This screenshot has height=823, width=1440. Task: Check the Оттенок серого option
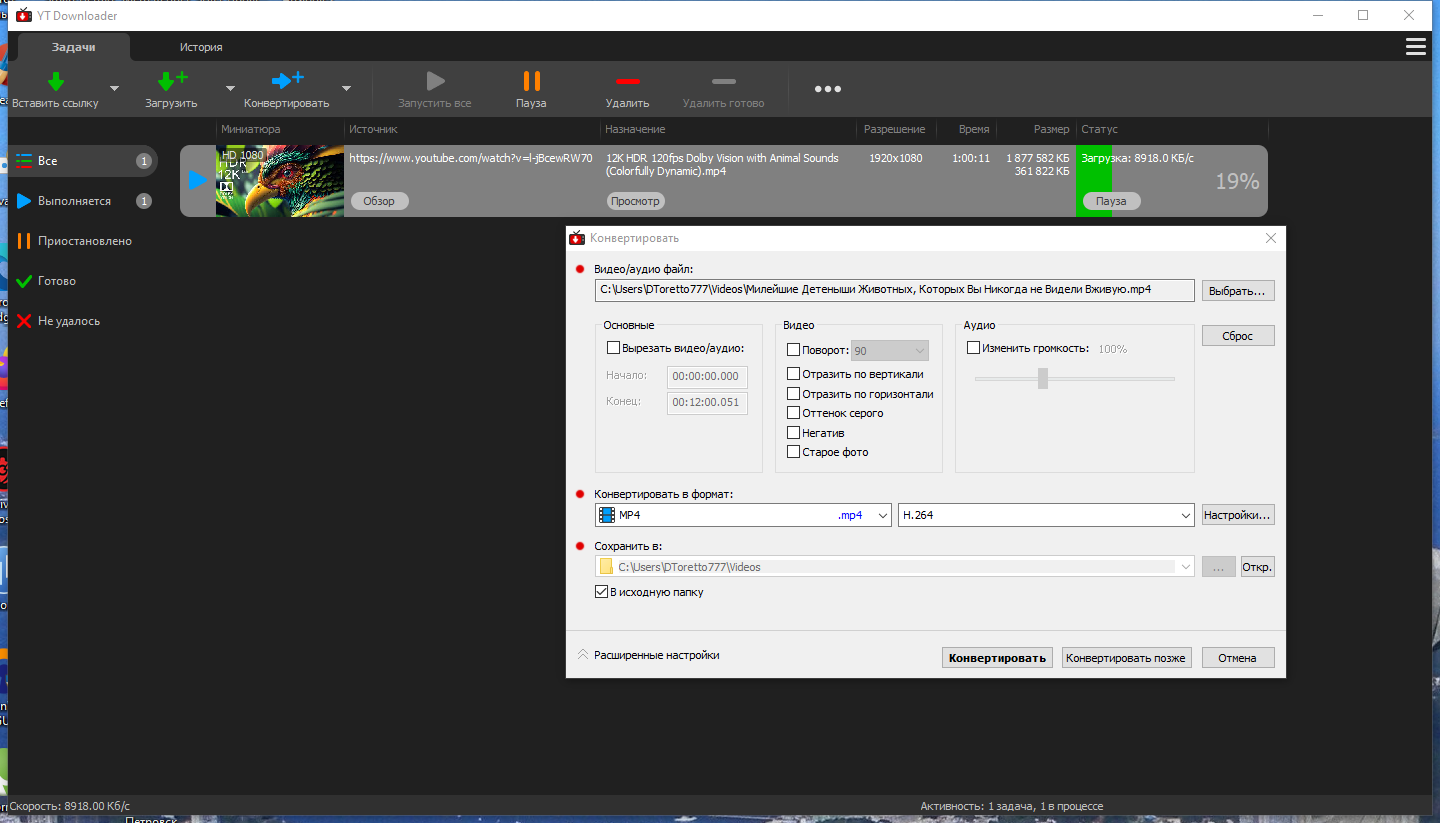(x=794, y=413)
